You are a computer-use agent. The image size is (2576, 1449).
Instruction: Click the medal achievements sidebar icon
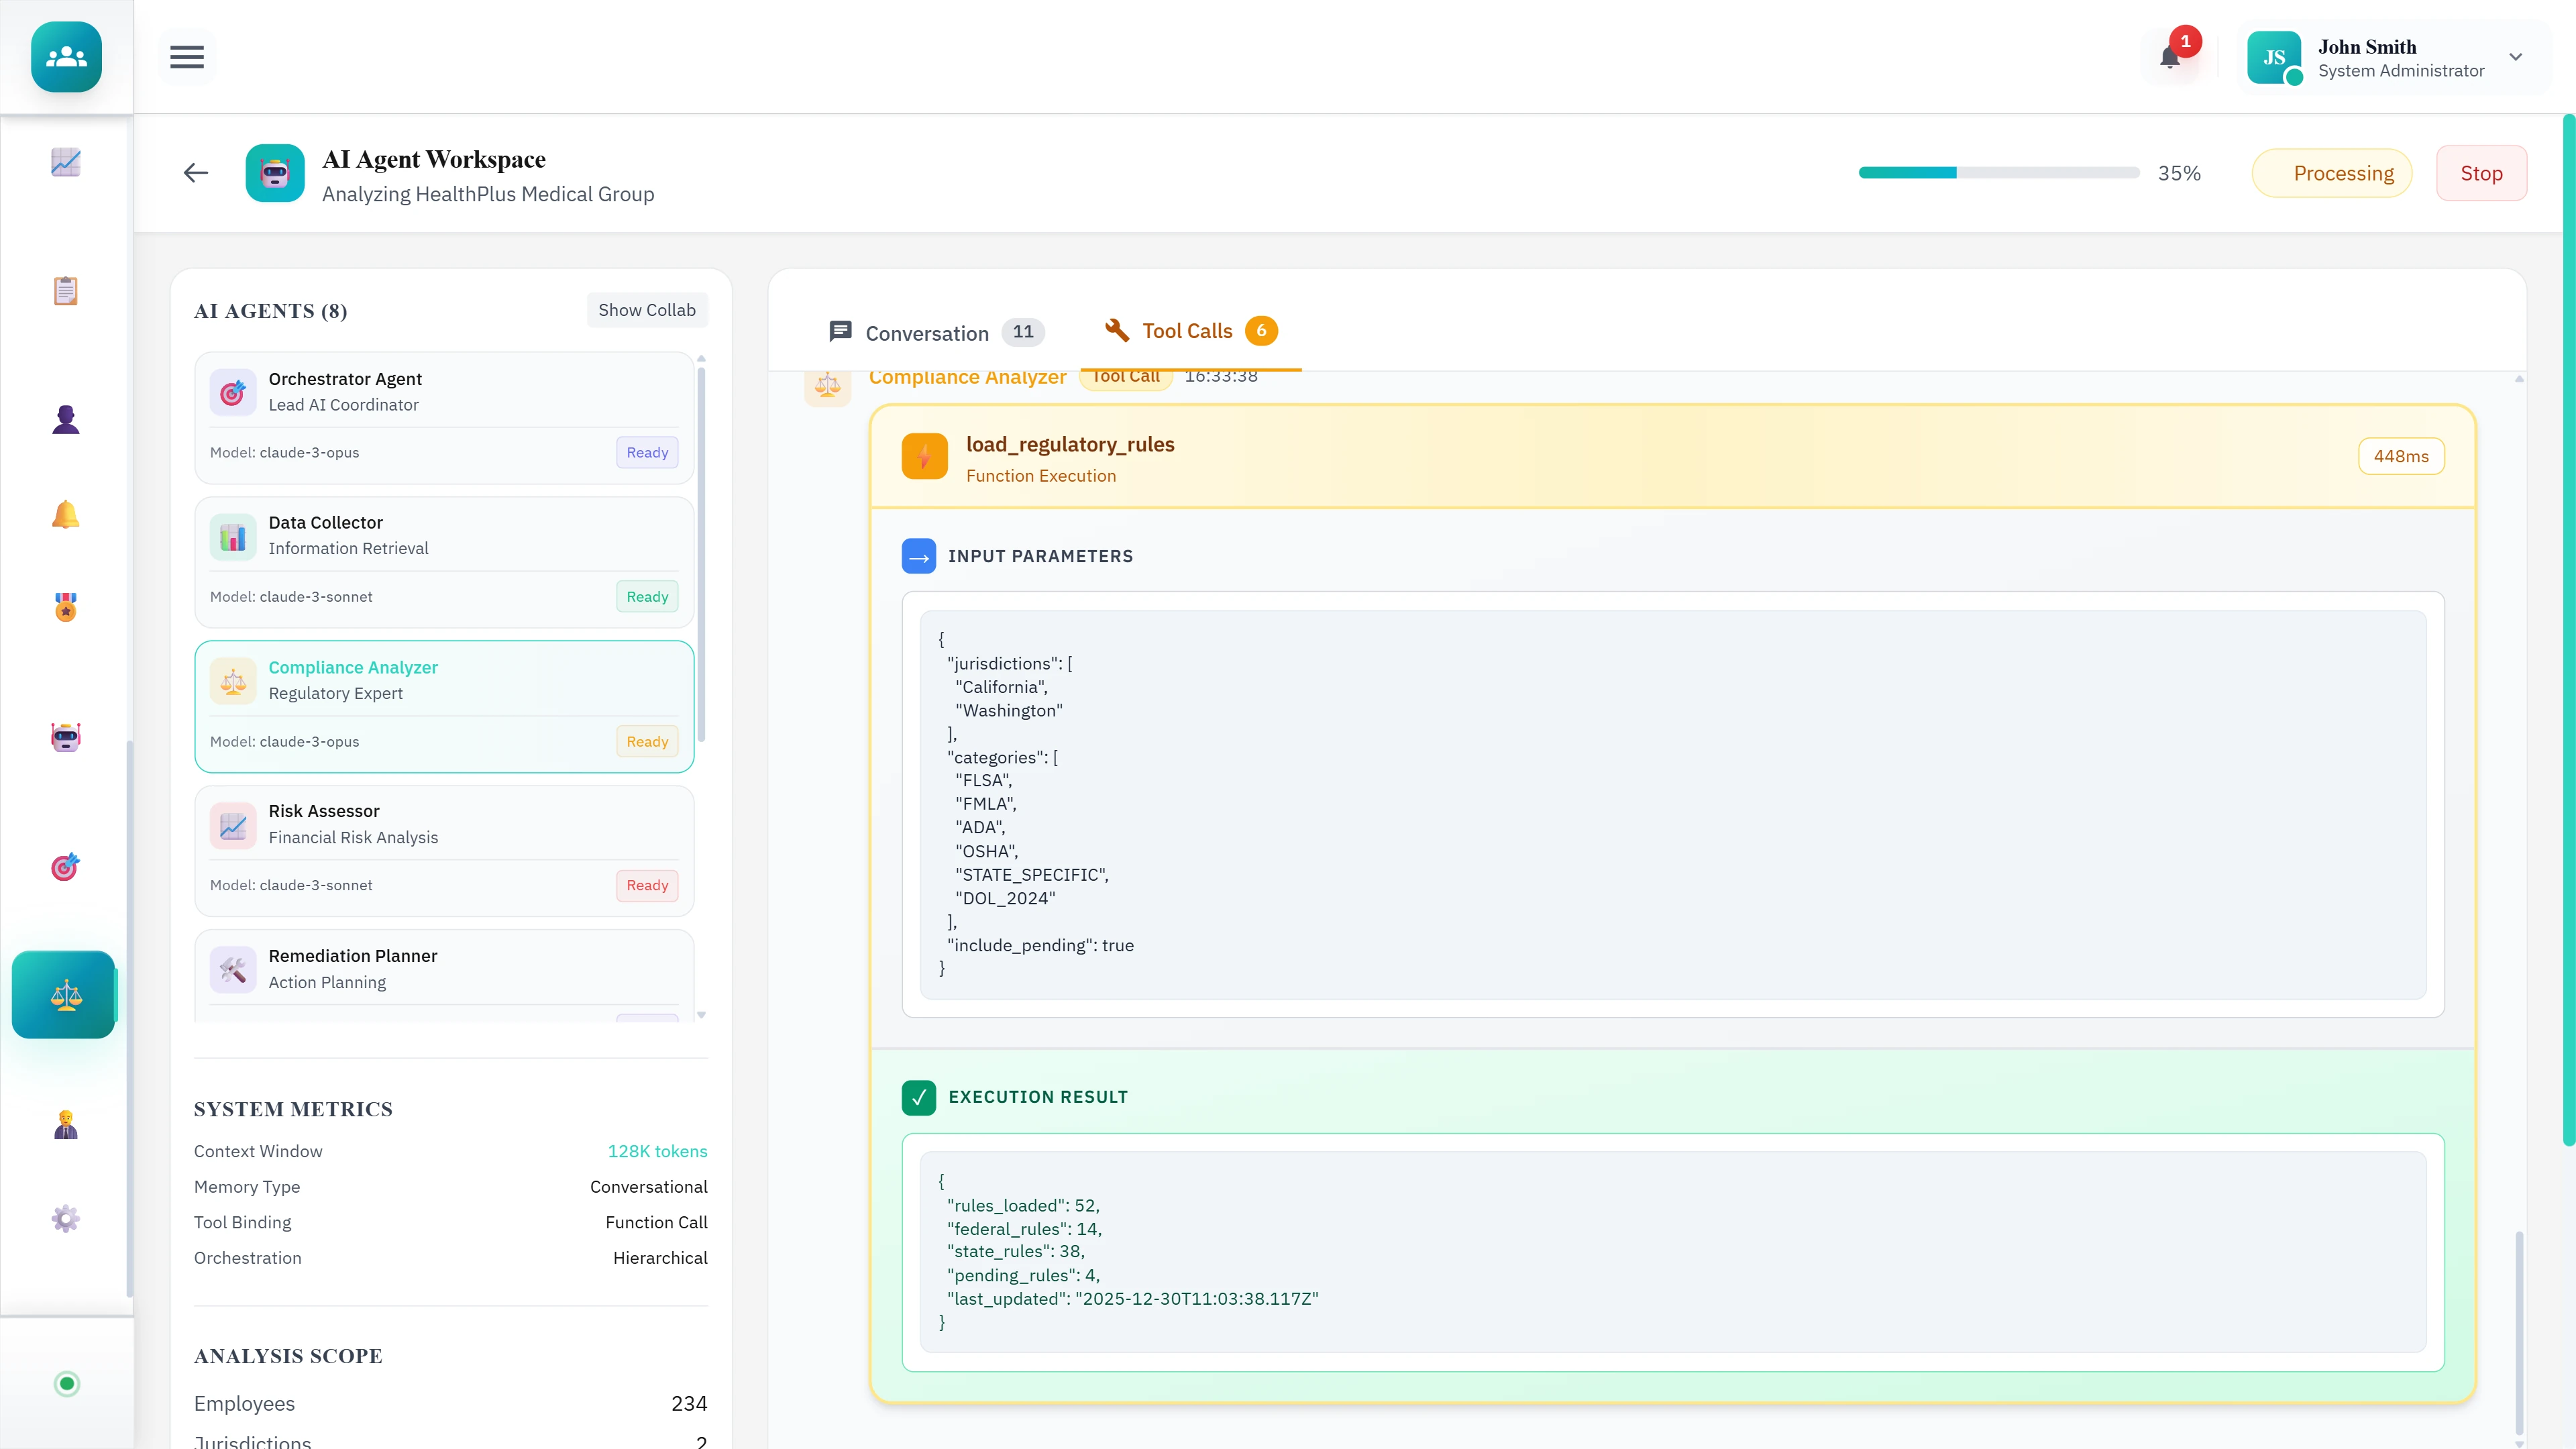65,607
